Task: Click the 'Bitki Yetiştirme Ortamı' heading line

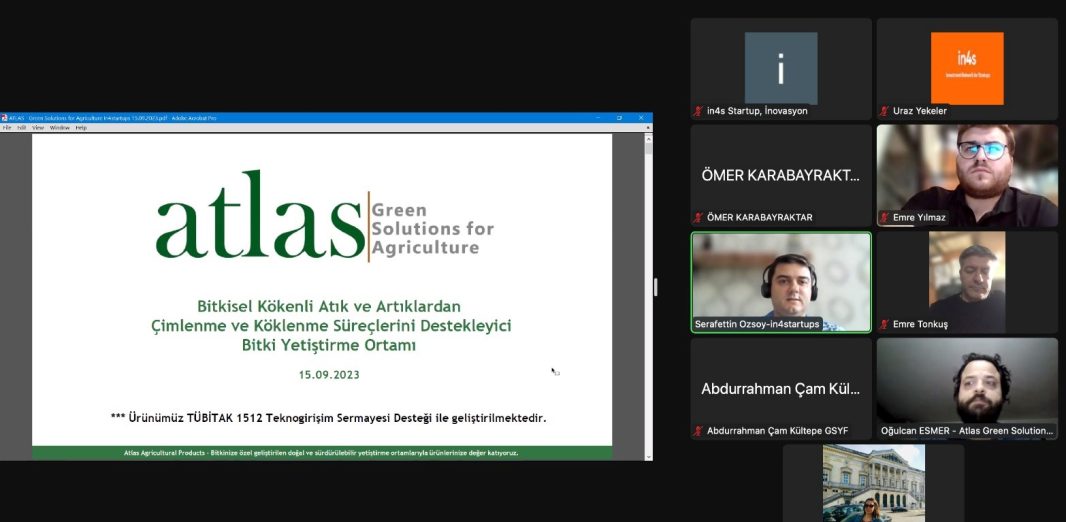Action: [329, 345]
